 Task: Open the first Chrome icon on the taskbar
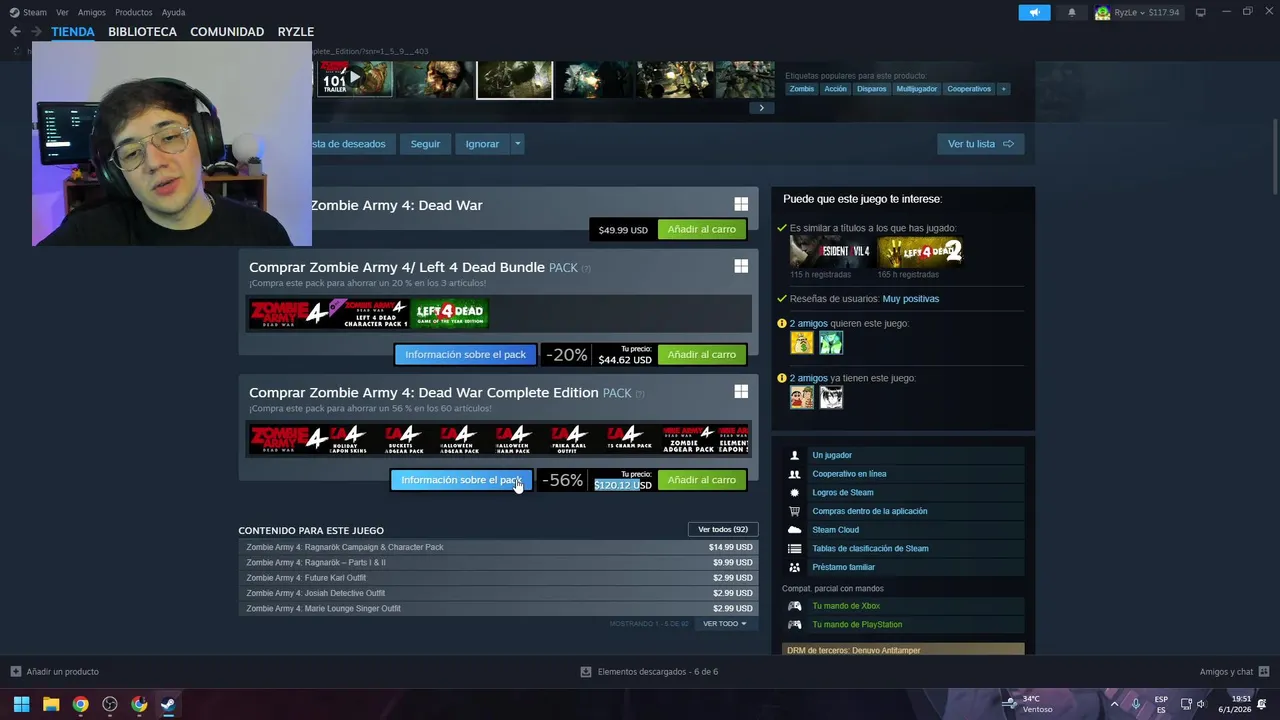(80, 704)
